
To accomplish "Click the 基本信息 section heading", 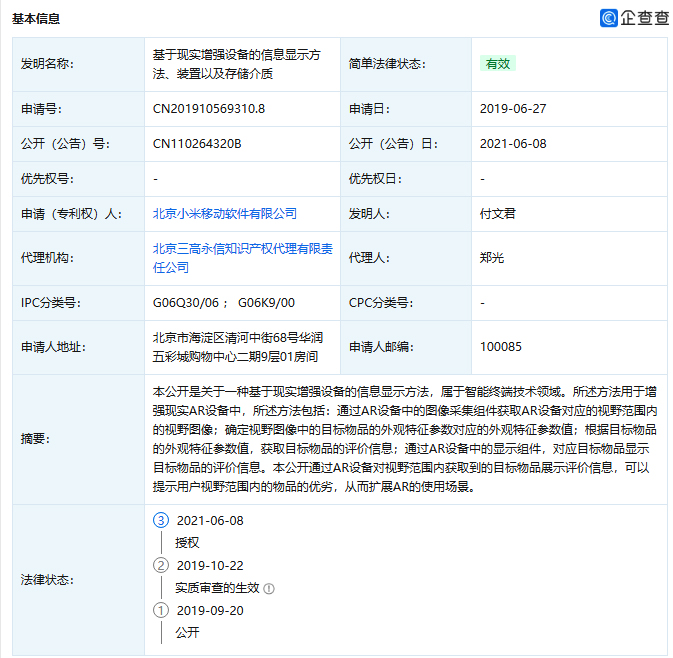I will pyautogui.click(x=35, y=18).
